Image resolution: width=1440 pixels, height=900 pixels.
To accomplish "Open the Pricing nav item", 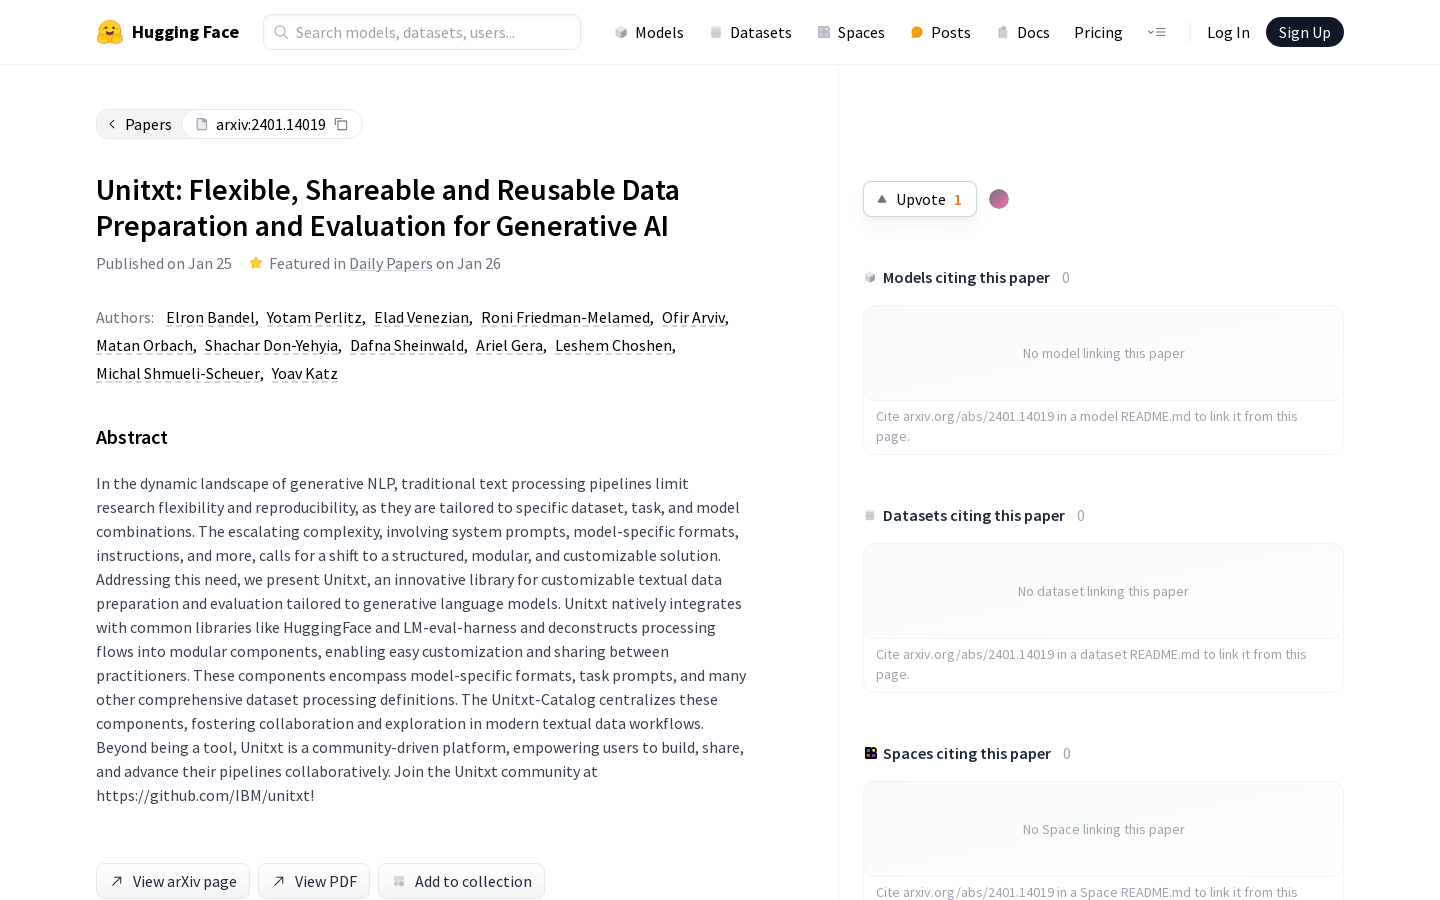I will tap(1098, 32).
